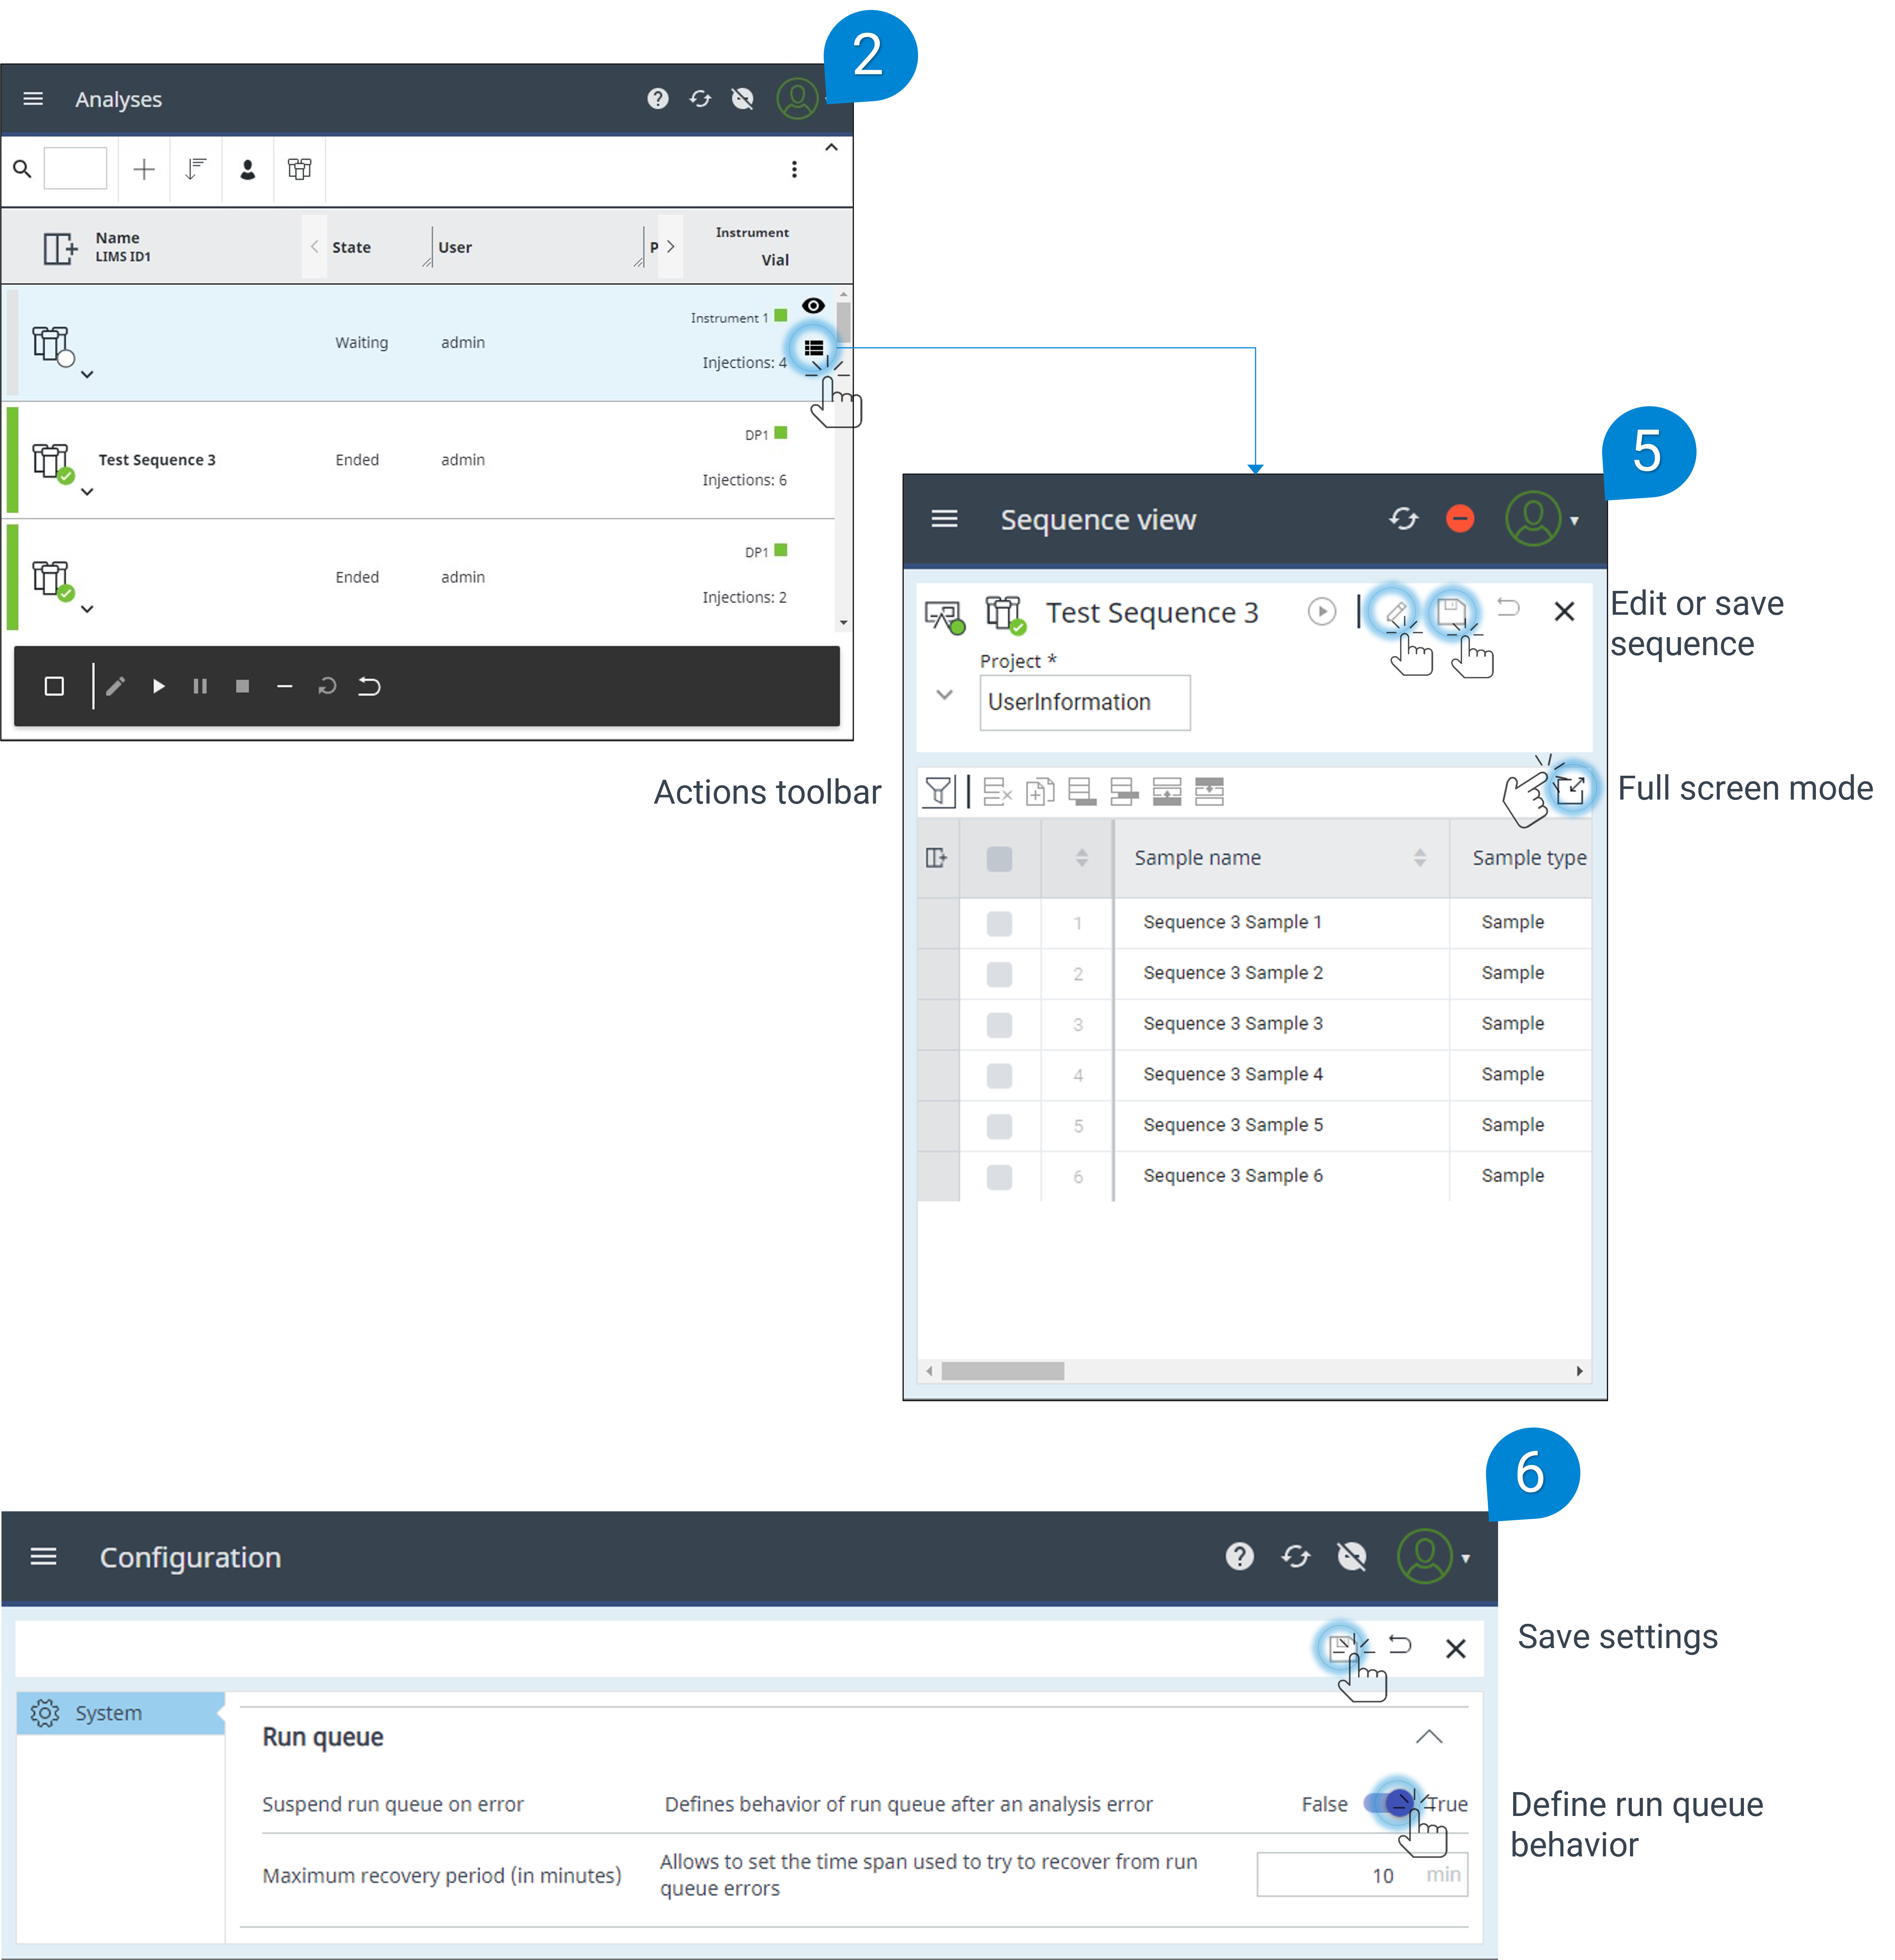
Task: Filter analyses by user icon
Action: [x=248, y=169]
